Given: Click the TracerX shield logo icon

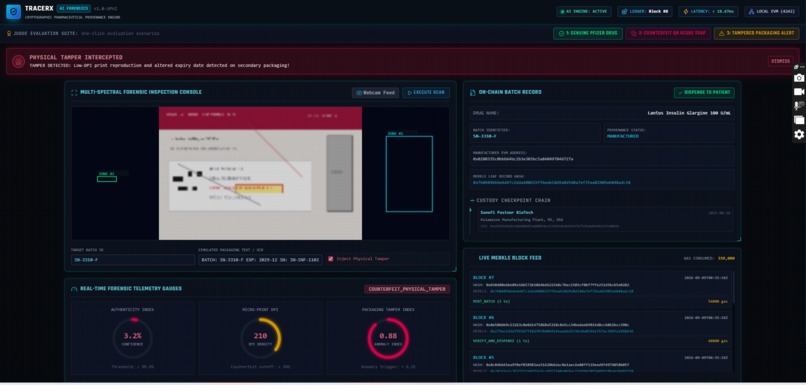Looking at the screenshot, I should pyautogui.click(x=13, y=12).
